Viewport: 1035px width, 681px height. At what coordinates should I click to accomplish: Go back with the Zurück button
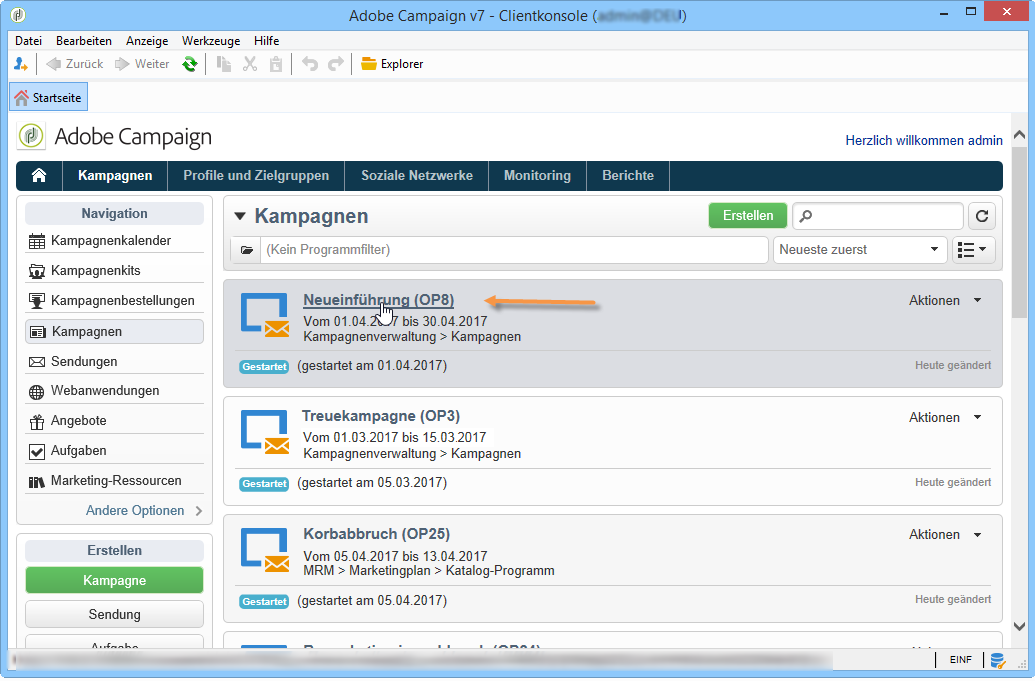[x=75, y=64]
